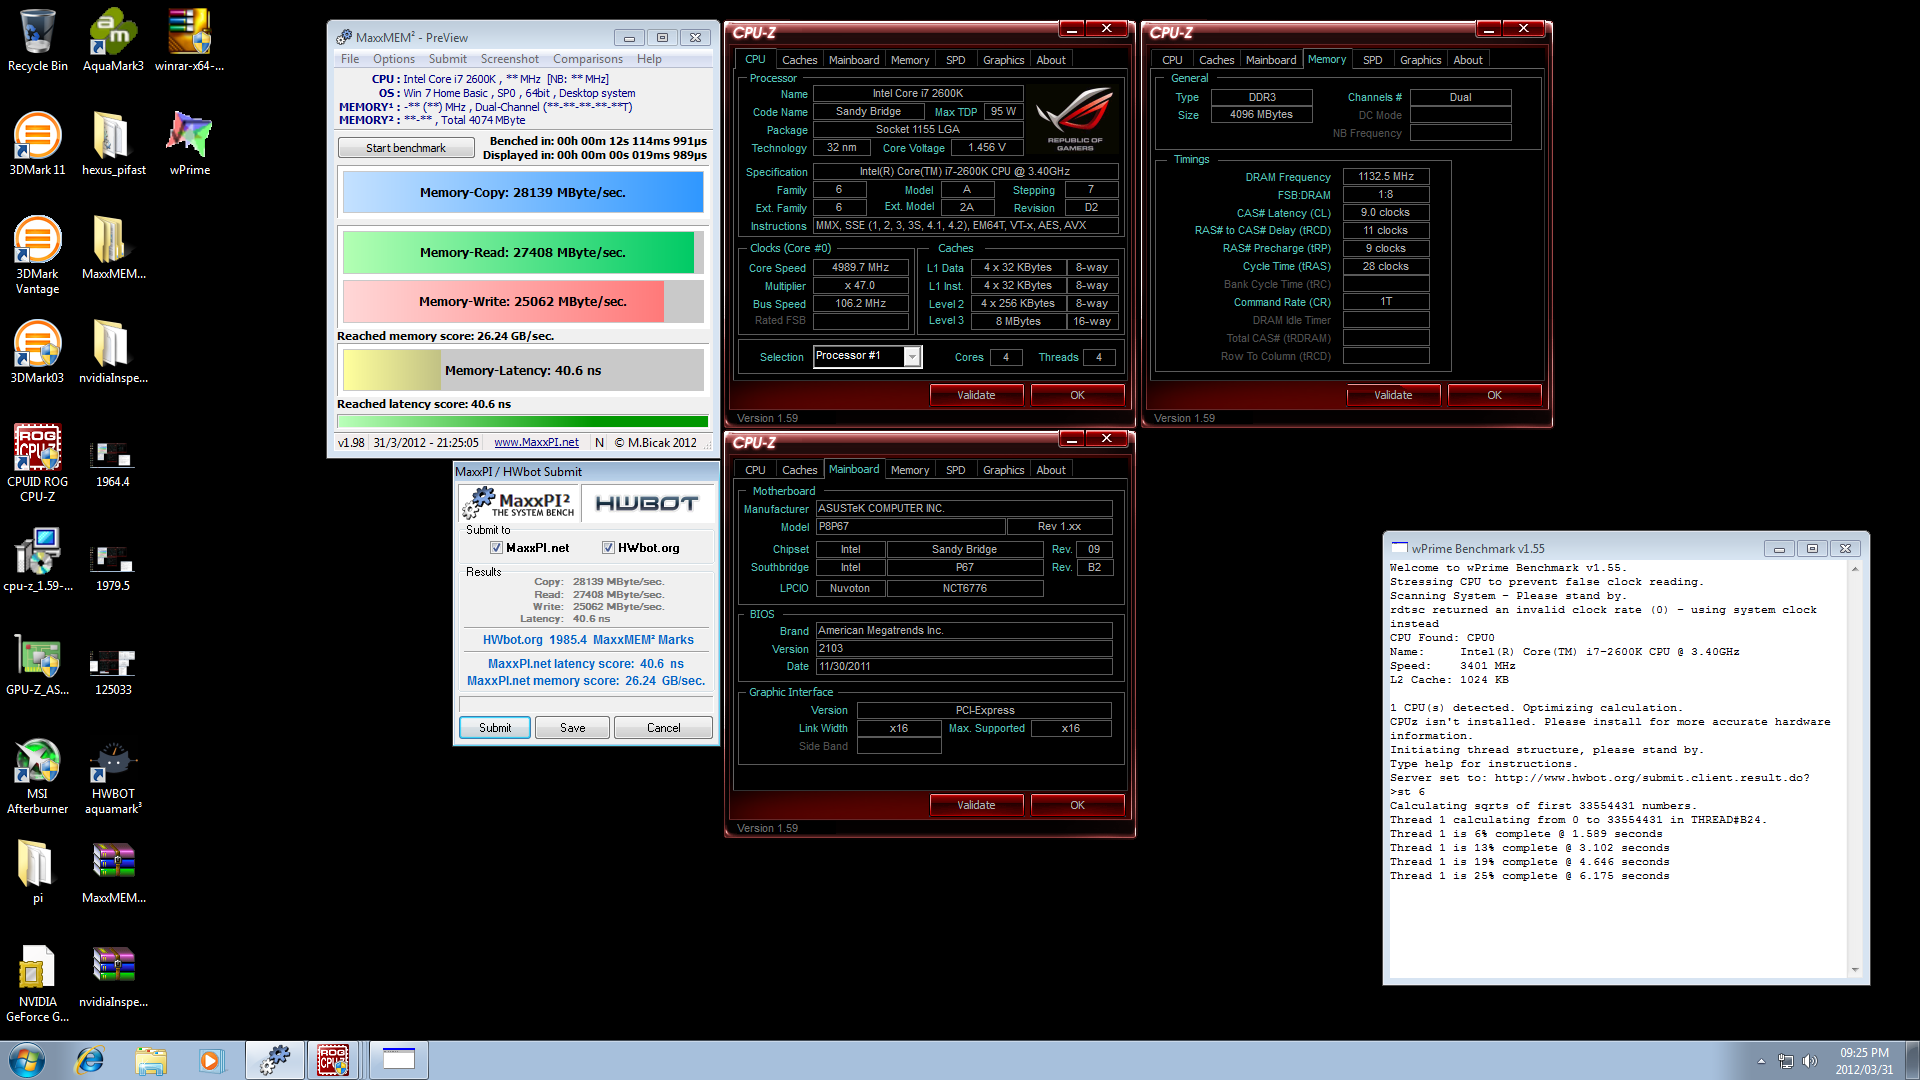Click the Start benchmark button
The width and height of the screenshot is (1920, 1080).
(406, 148)
